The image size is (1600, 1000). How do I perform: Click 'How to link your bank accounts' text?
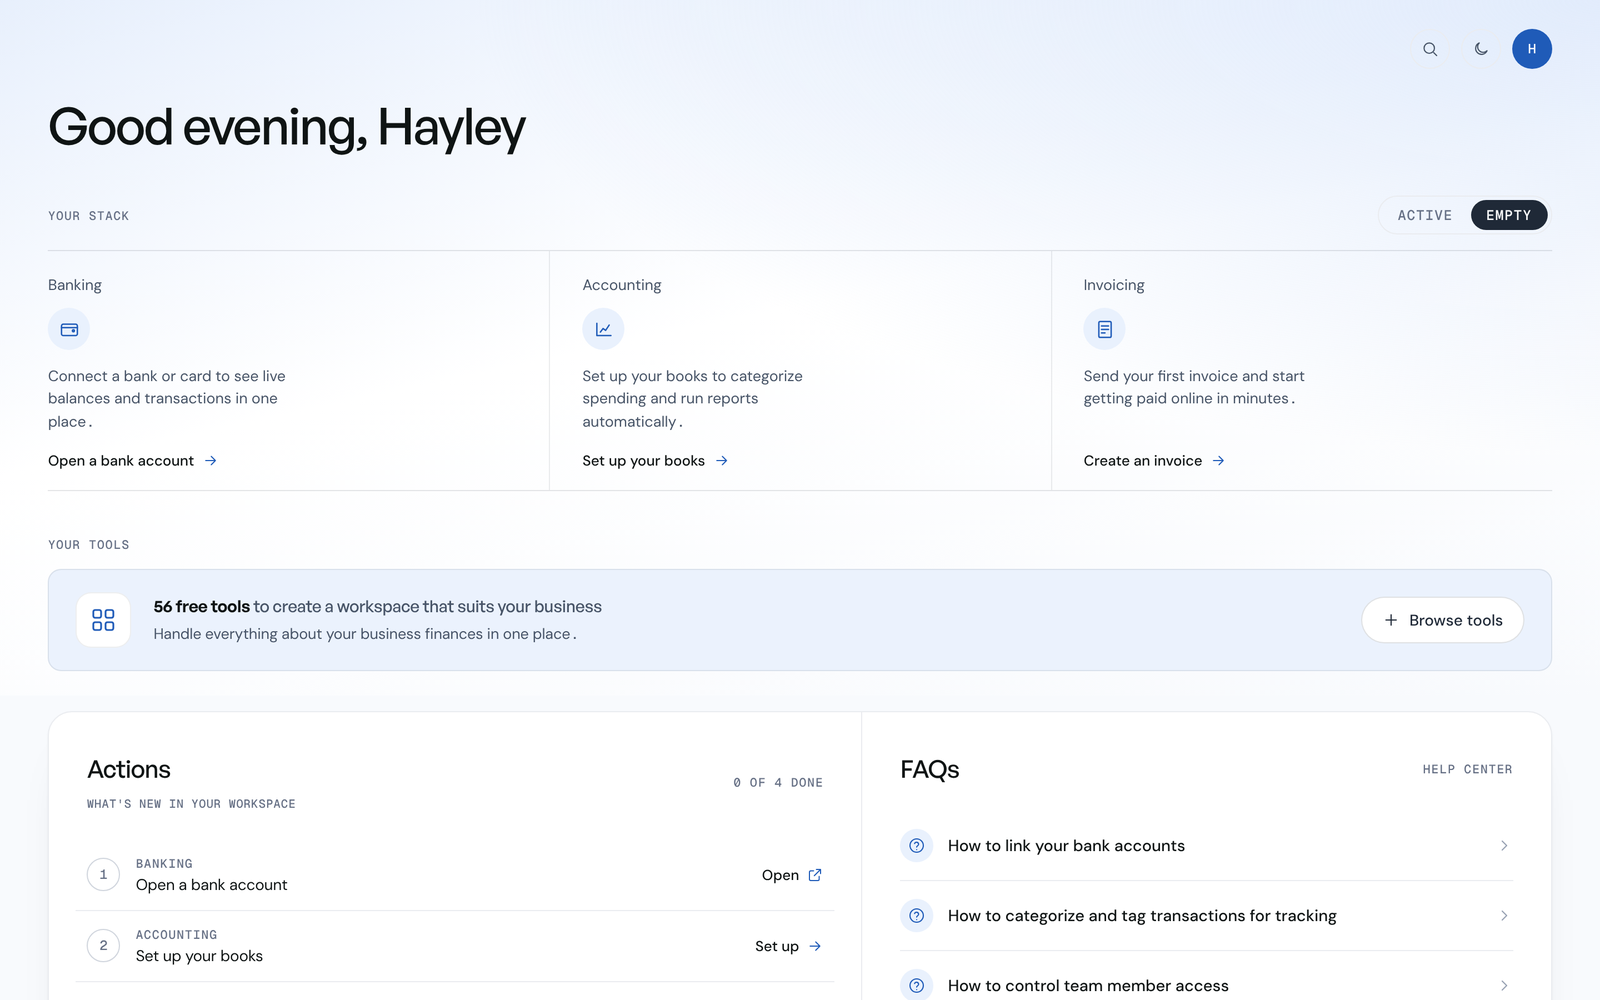(1066, 846)
